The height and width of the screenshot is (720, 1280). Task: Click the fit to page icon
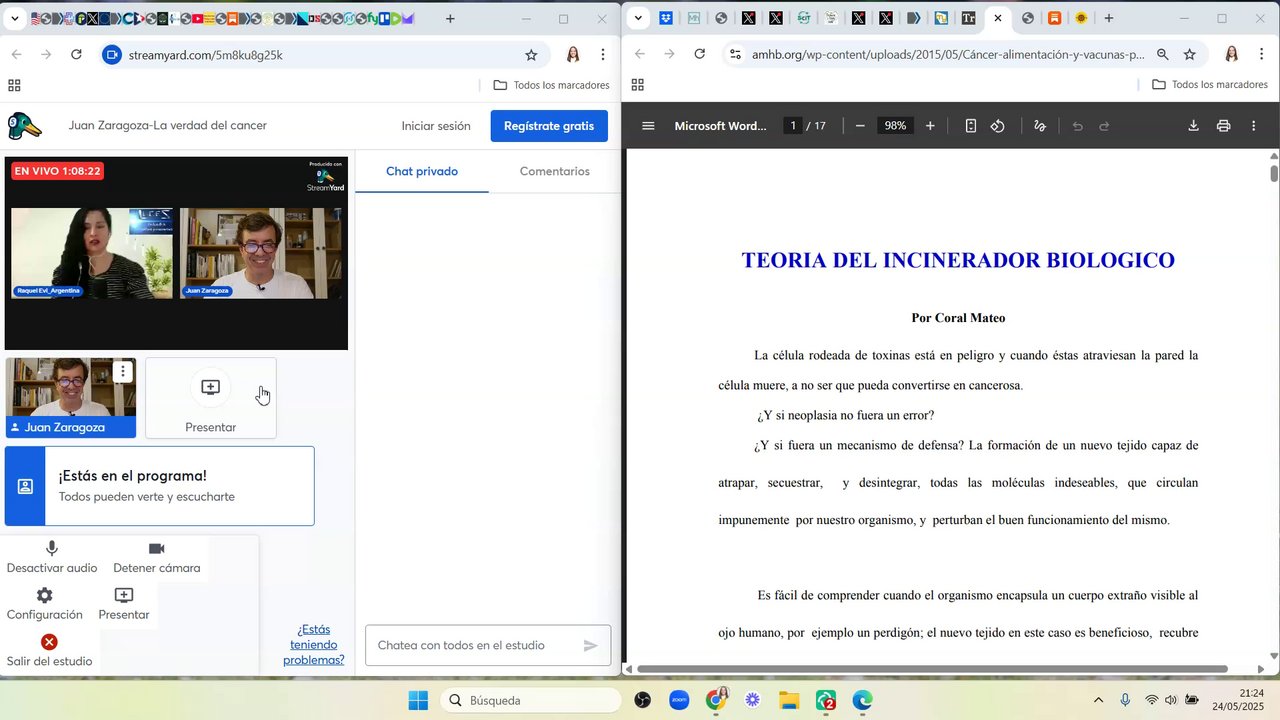pos(970,126)
